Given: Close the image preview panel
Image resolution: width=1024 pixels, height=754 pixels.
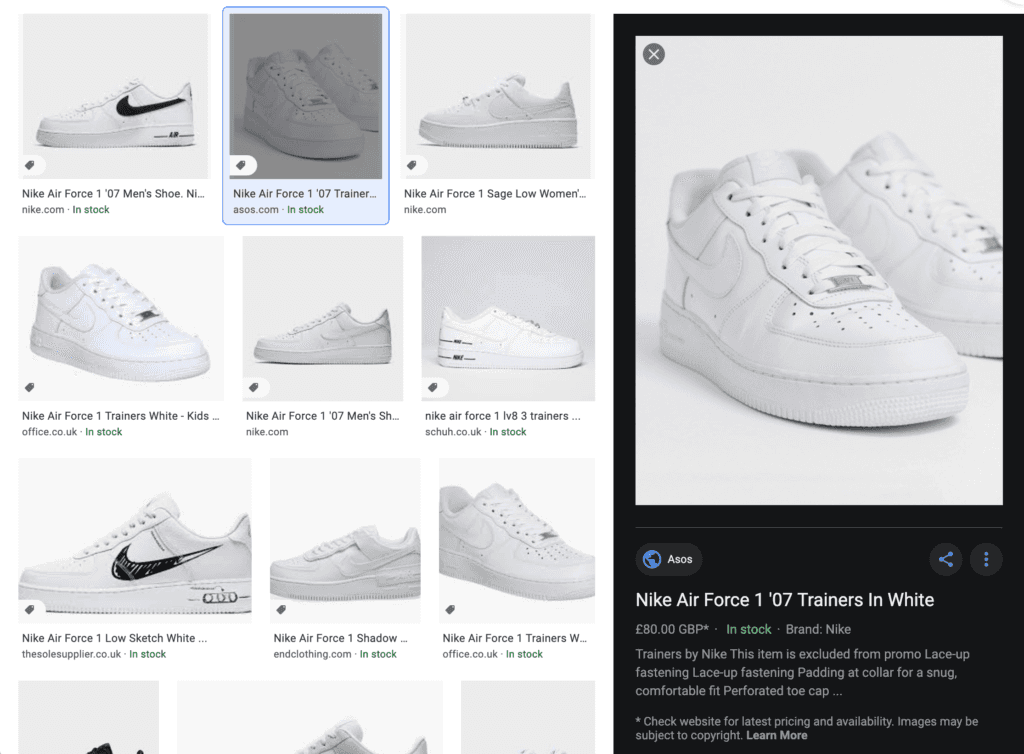Looking at the screenshot, I should click(654, 54).
